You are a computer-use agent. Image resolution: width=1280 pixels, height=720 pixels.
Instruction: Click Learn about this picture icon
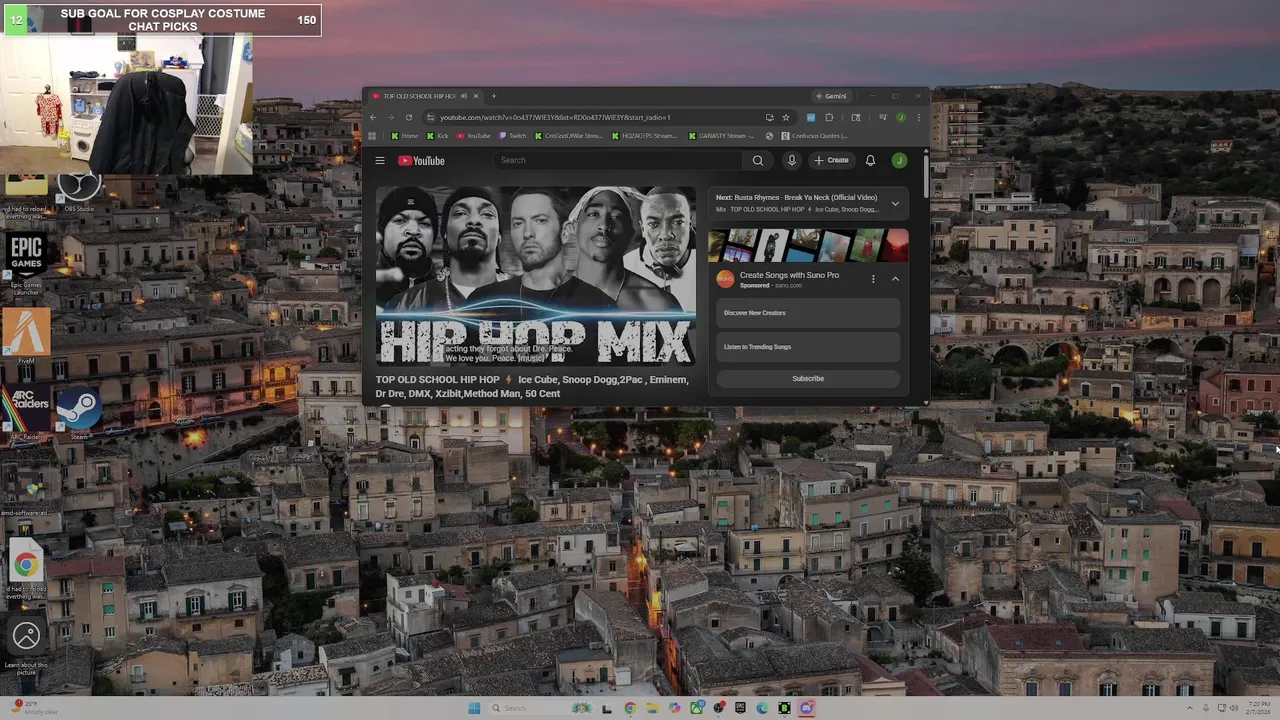tap(26, 645)
